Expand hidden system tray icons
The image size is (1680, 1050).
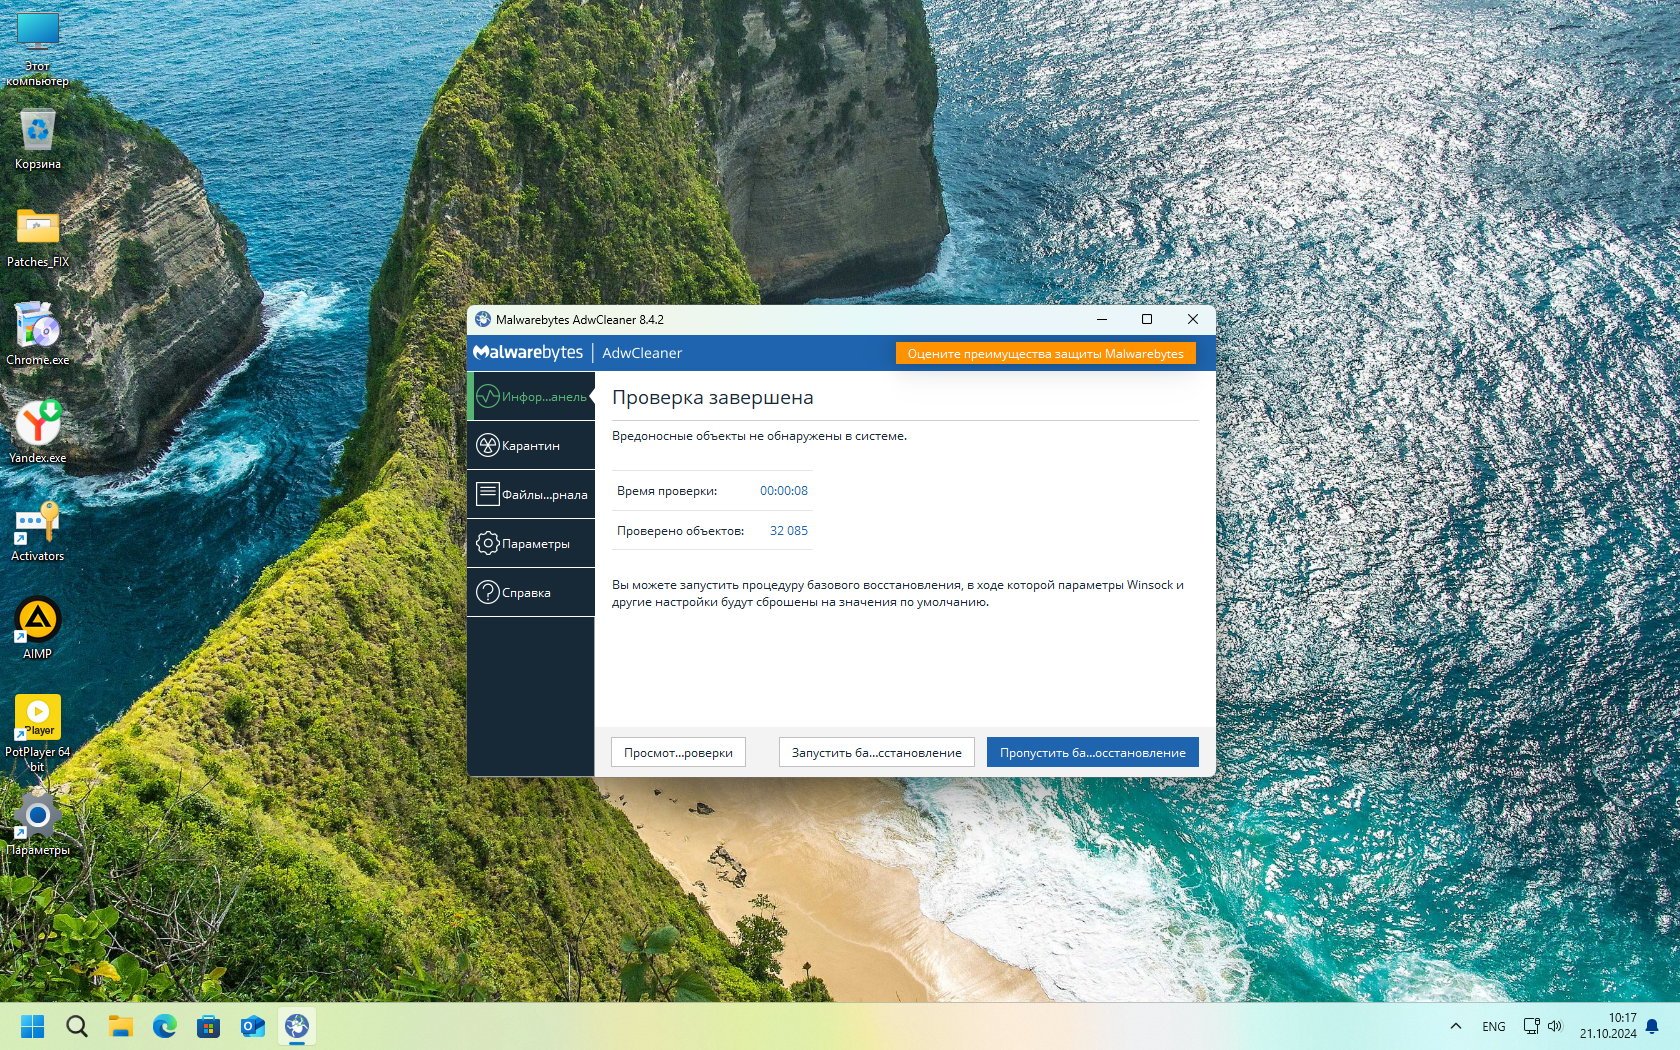pyautogui.click(x=1456, y=1026)
